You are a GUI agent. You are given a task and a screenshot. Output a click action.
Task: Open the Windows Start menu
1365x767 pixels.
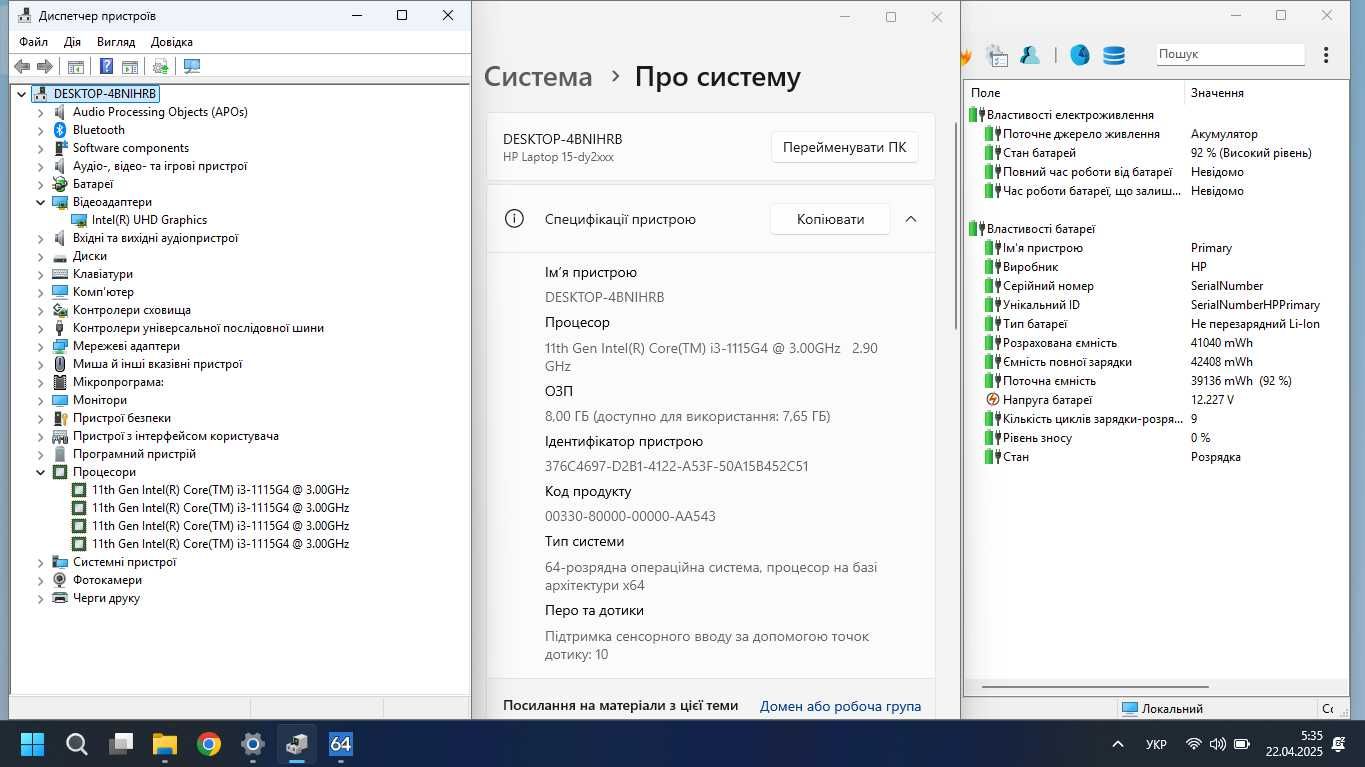(32, 744)
